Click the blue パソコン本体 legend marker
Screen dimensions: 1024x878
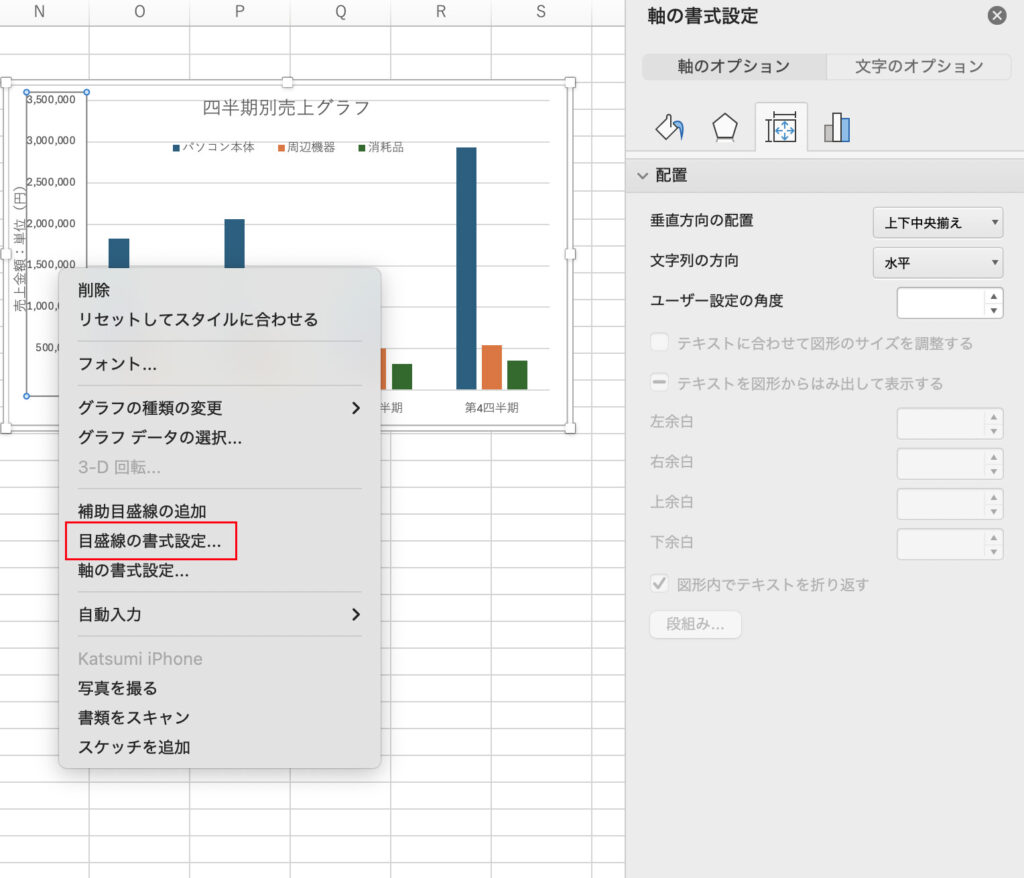pyautogui.click(x=177, y=148)
